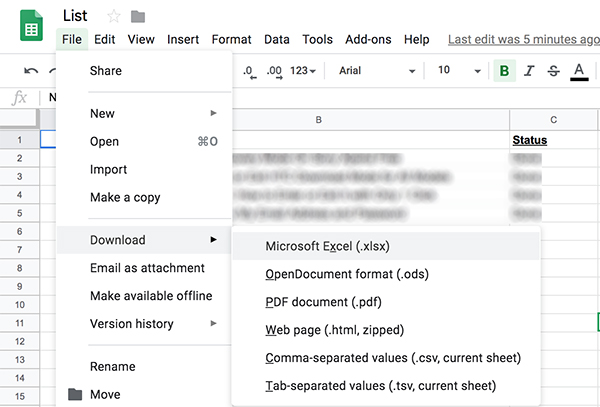Expand the Download submenu

pyautogui.click(x=144, y=240)
